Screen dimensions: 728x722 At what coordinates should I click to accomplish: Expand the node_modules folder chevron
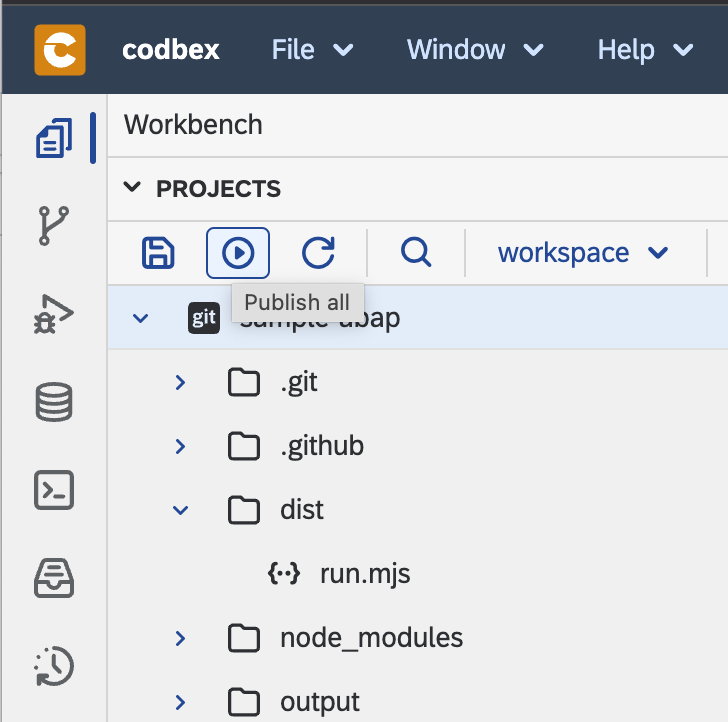coord(180,639)
